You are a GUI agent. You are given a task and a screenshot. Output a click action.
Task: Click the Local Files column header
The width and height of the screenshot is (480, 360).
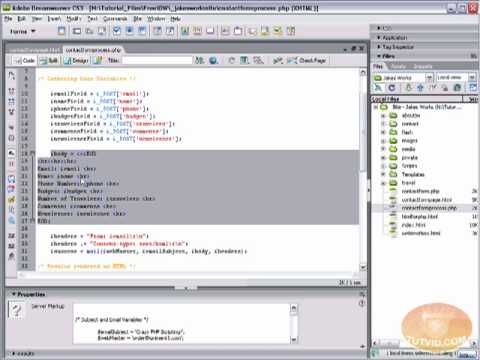click(417, 99)
